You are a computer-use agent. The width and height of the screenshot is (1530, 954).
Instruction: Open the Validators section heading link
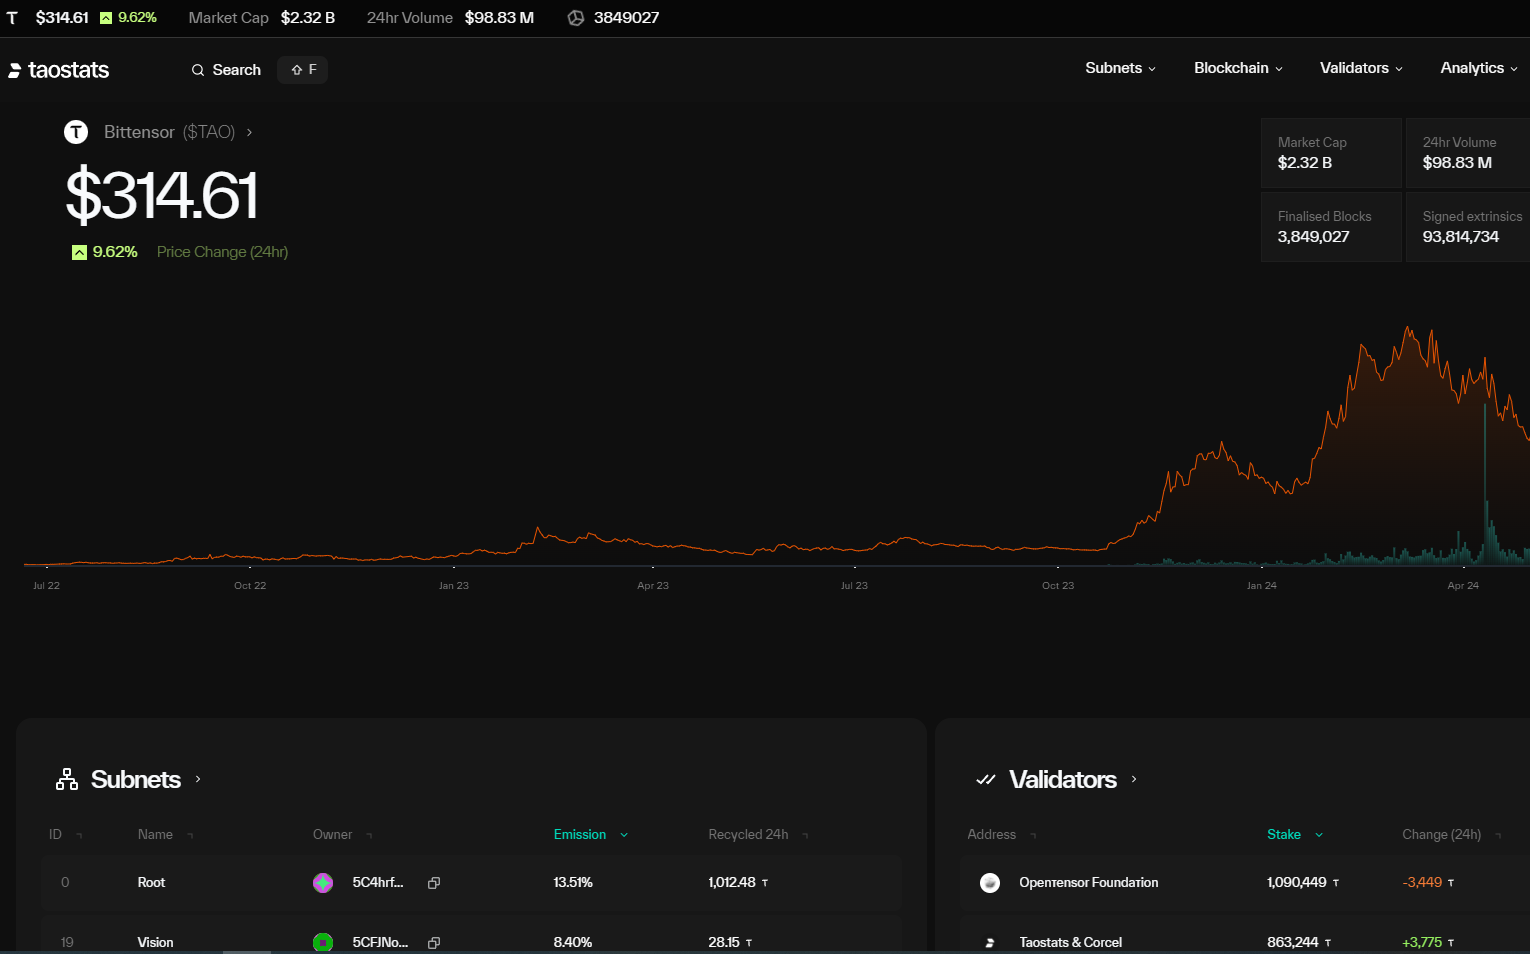coord(1063,779)
